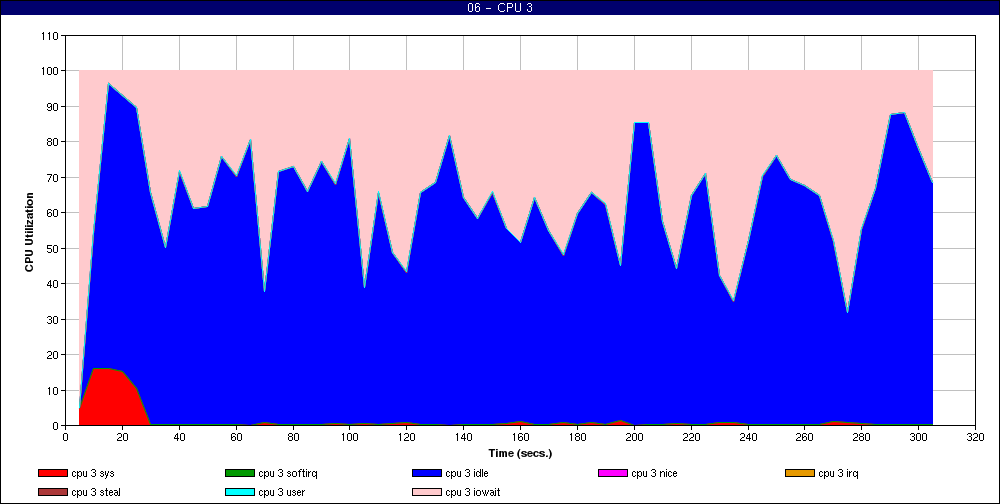
Task: Click the 'CPU Utilization' y-axis label
Action: coord(29,232)
